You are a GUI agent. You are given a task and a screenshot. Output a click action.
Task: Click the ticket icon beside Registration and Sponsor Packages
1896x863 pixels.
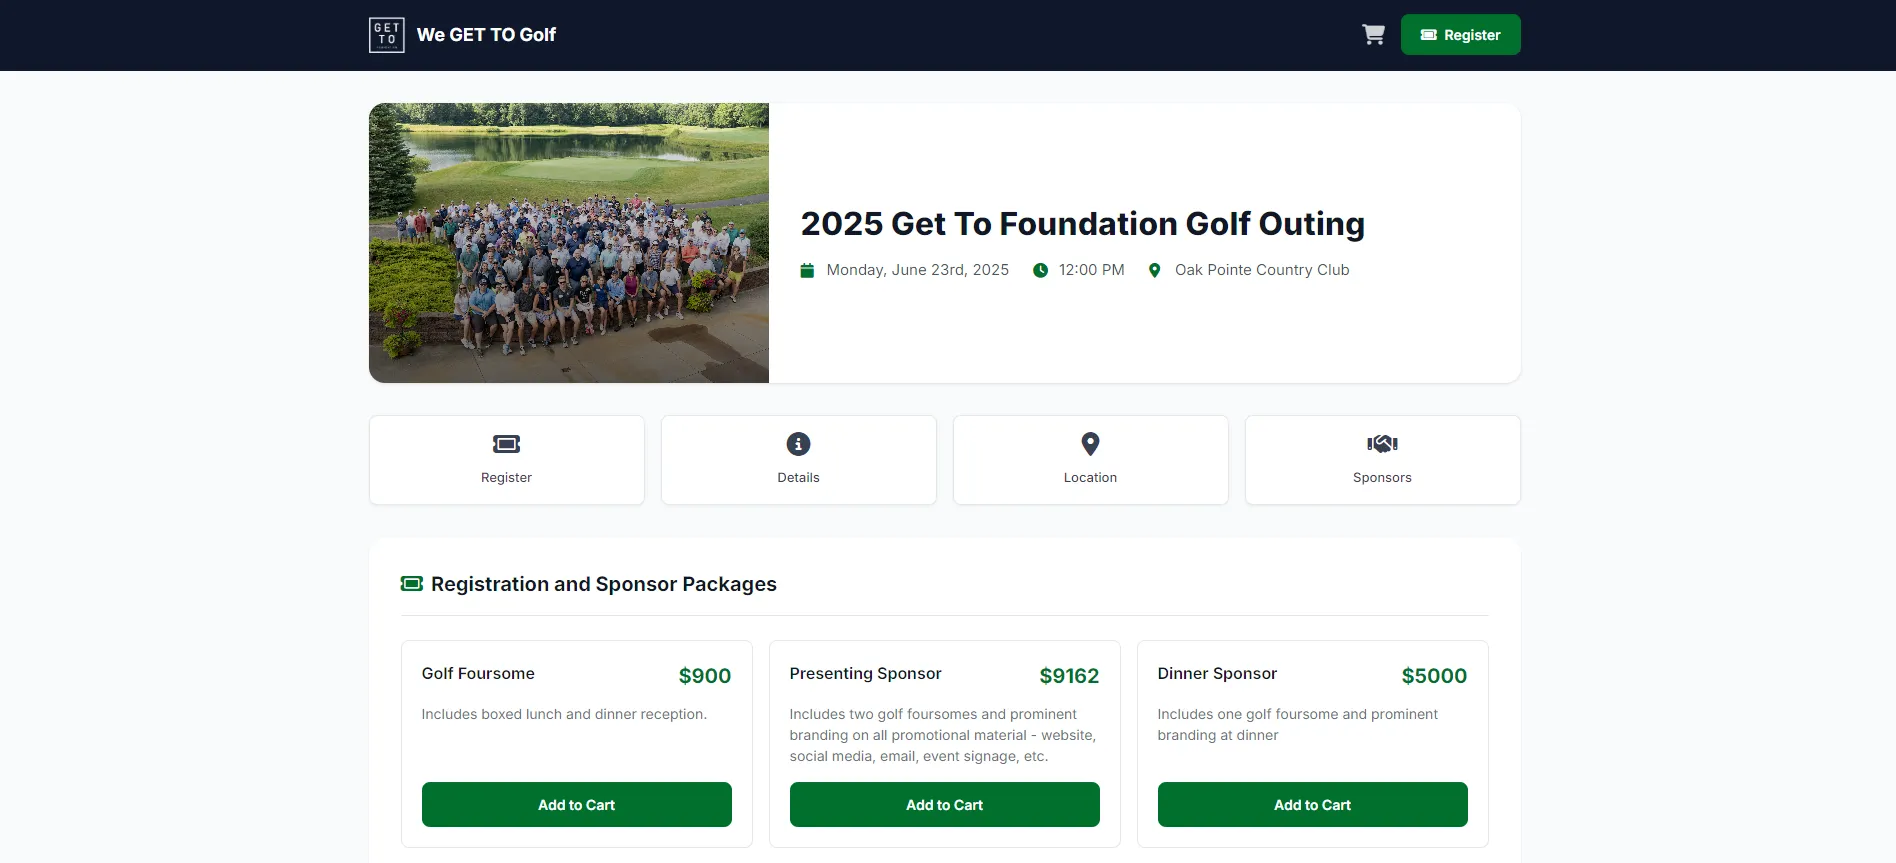point(411,583)
